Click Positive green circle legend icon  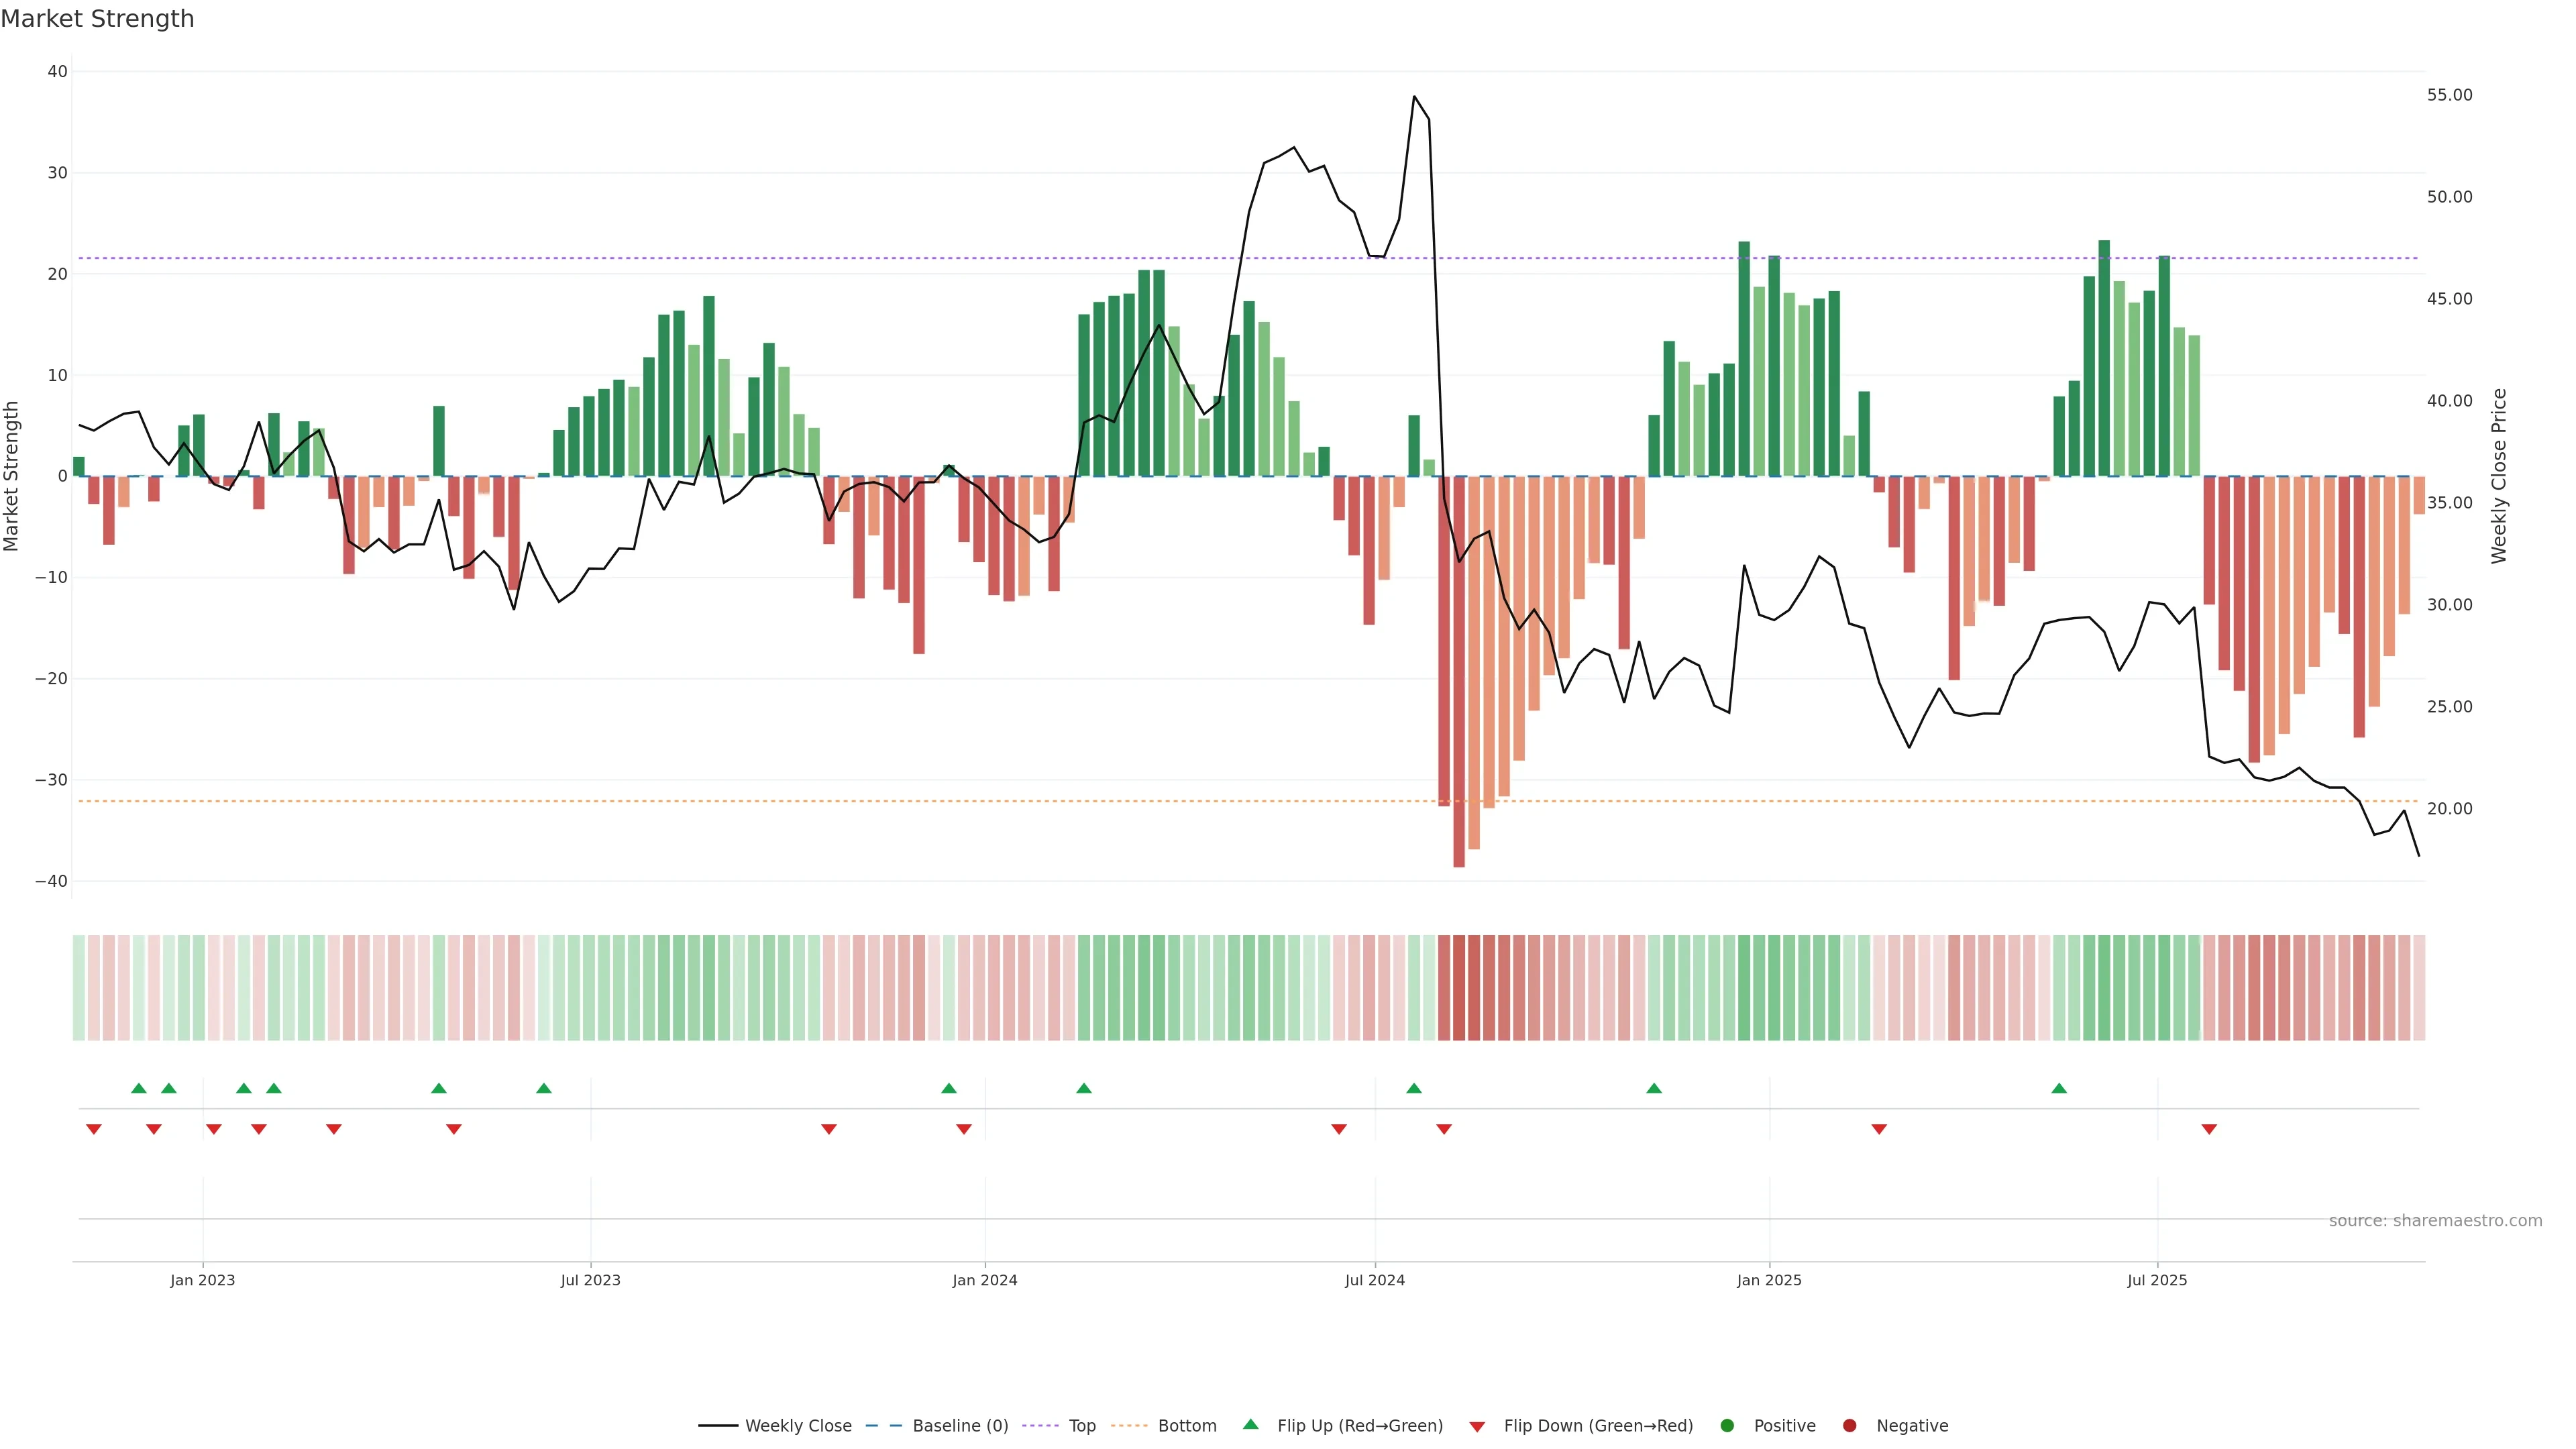pos(1727,1426)
